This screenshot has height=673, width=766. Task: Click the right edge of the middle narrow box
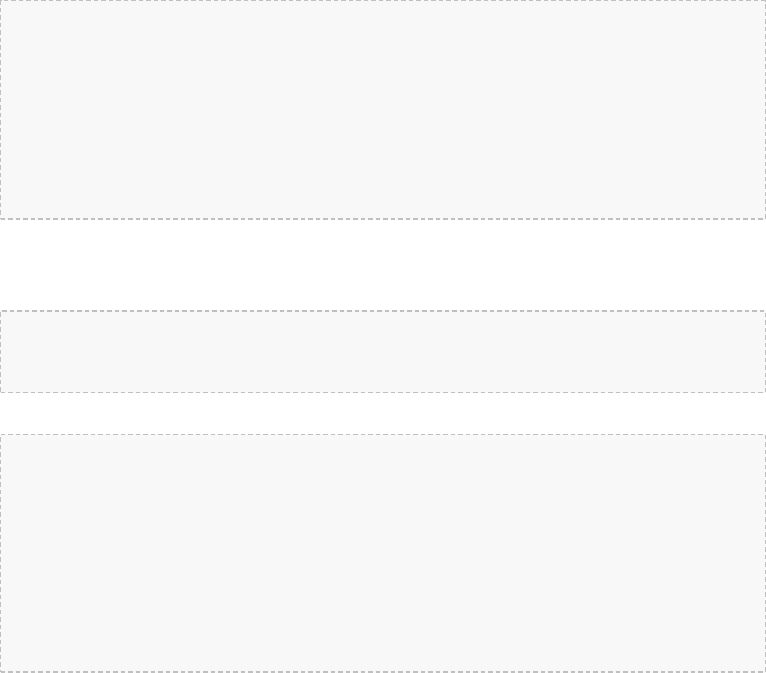click(765, 351)
